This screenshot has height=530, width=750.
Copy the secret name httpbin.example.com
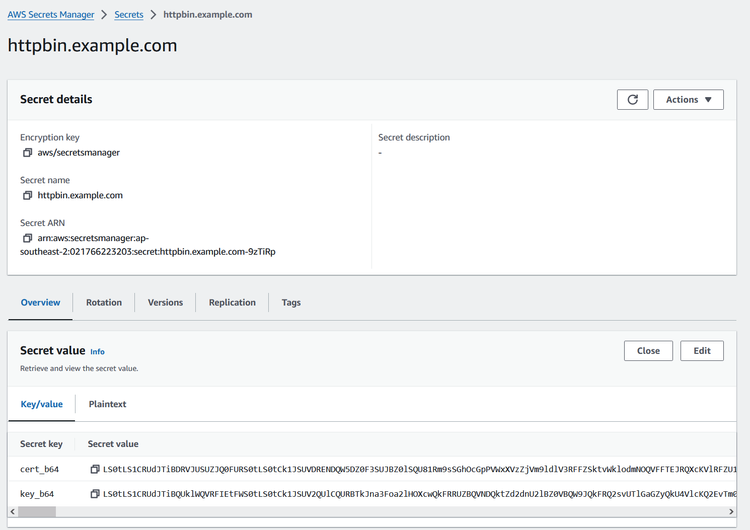point(28,196)
